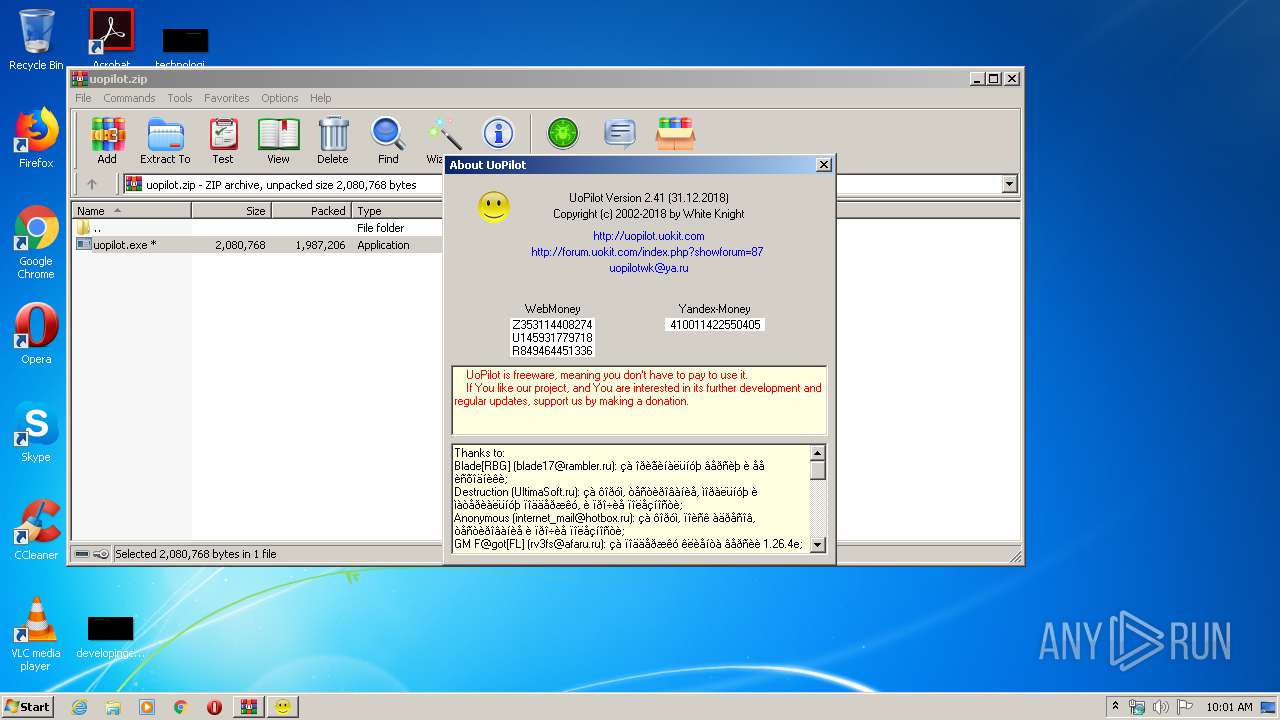Click the network tray icon
The width and height of the screenshot is (1280, 720).
click(x=1137, y=707)
